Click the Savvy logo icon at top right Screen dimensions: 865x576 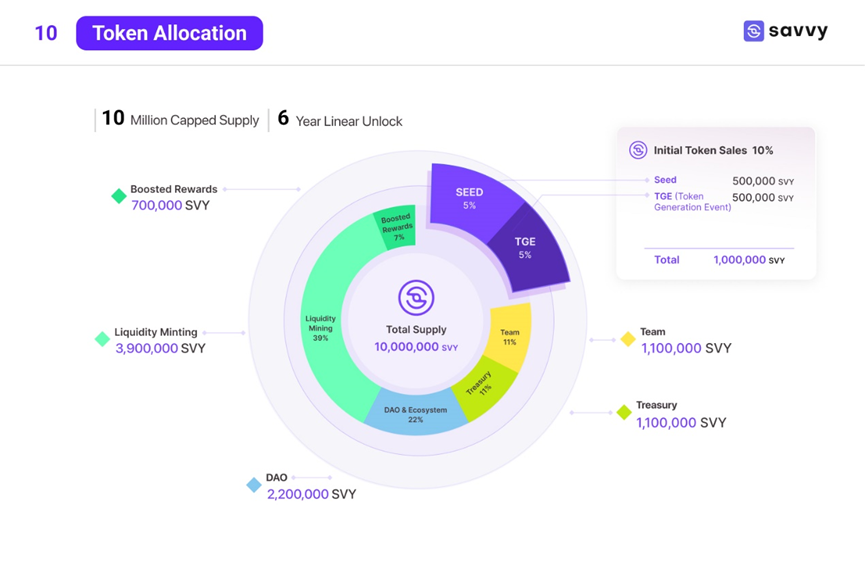tap(753, 32)
